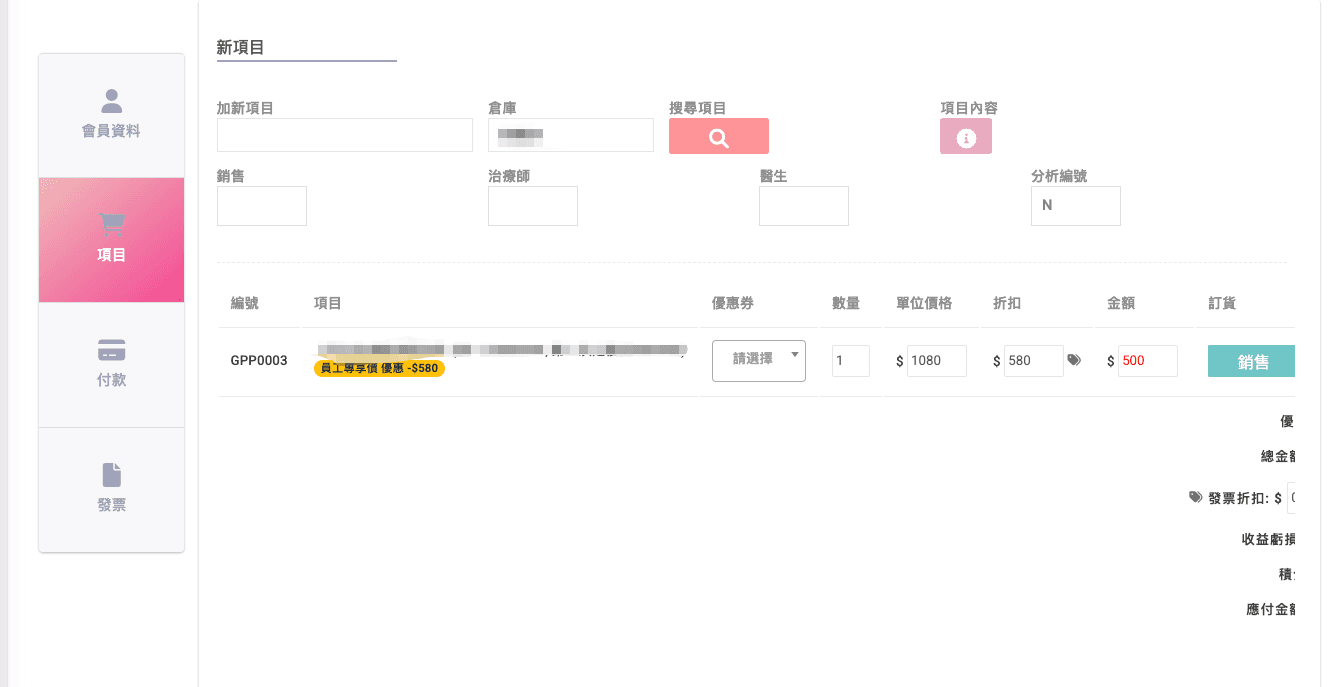Click the 加新項目 input field
Image resolution: width=1340 pixels, height=687 pixels.
click(x=344, y=135)
